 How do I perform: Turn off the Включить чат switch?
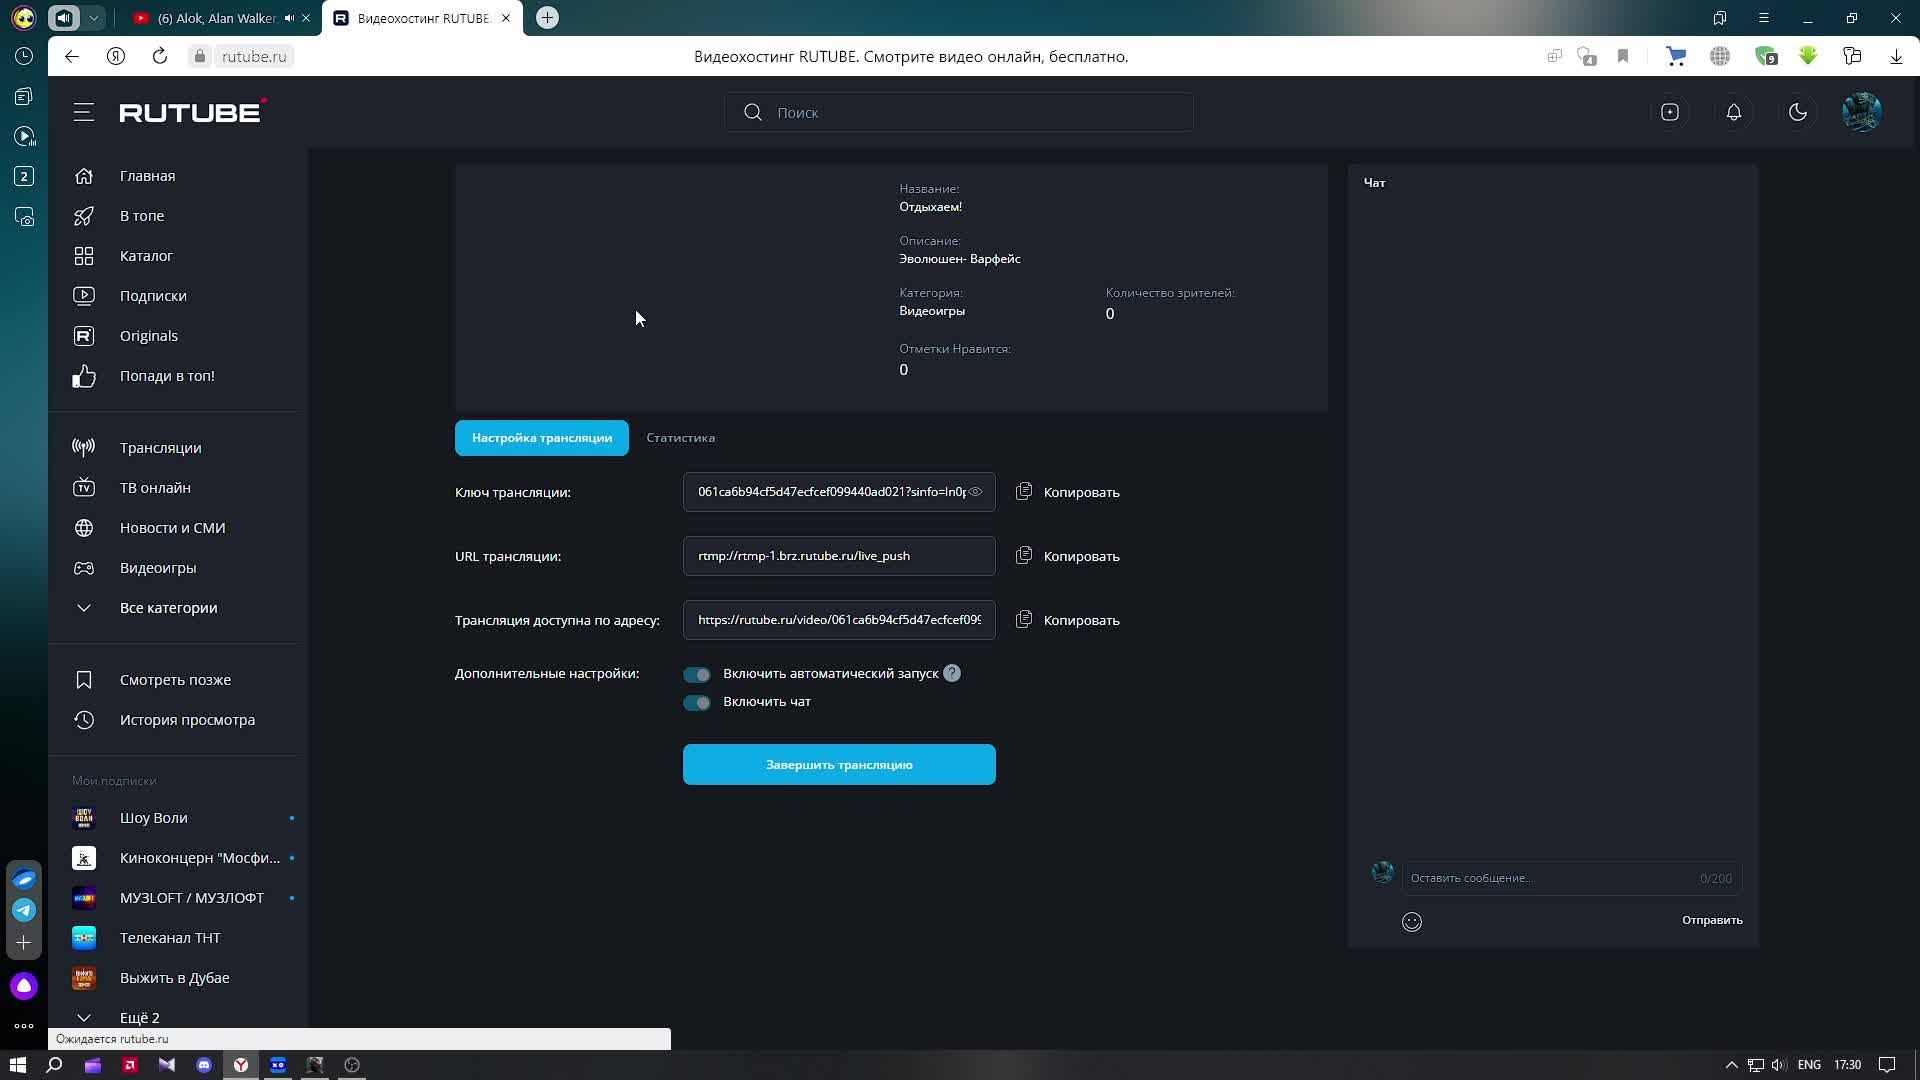[697, 703]
